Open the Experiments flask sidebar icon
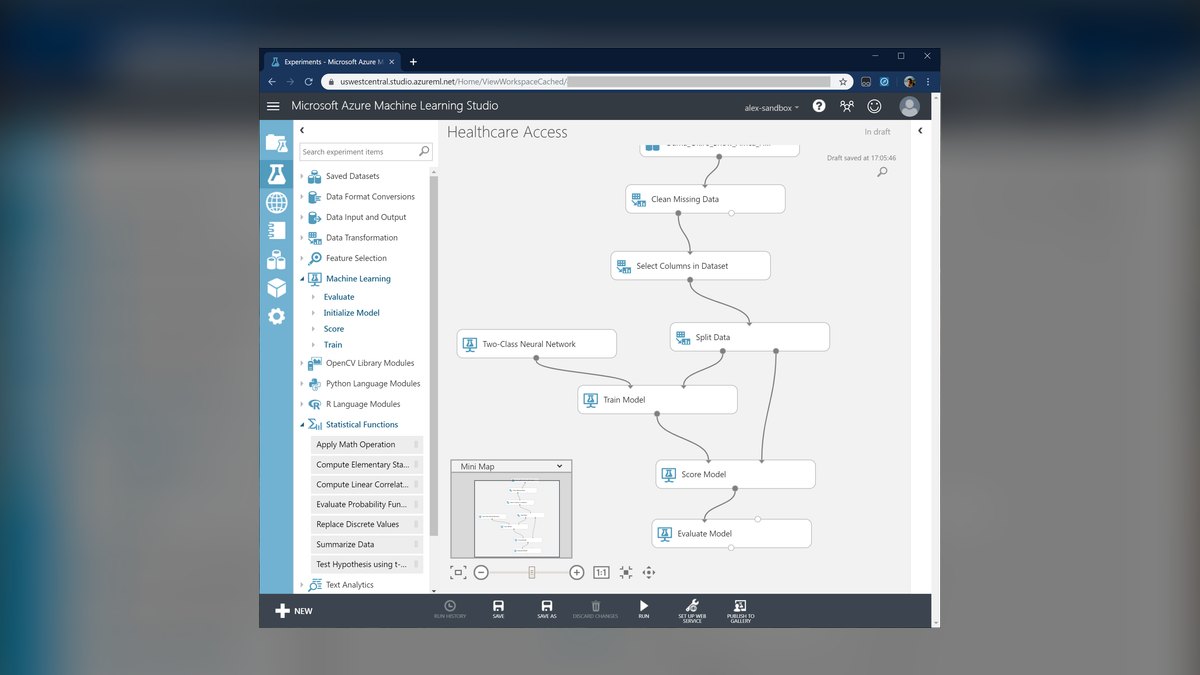 pos(276,174)
